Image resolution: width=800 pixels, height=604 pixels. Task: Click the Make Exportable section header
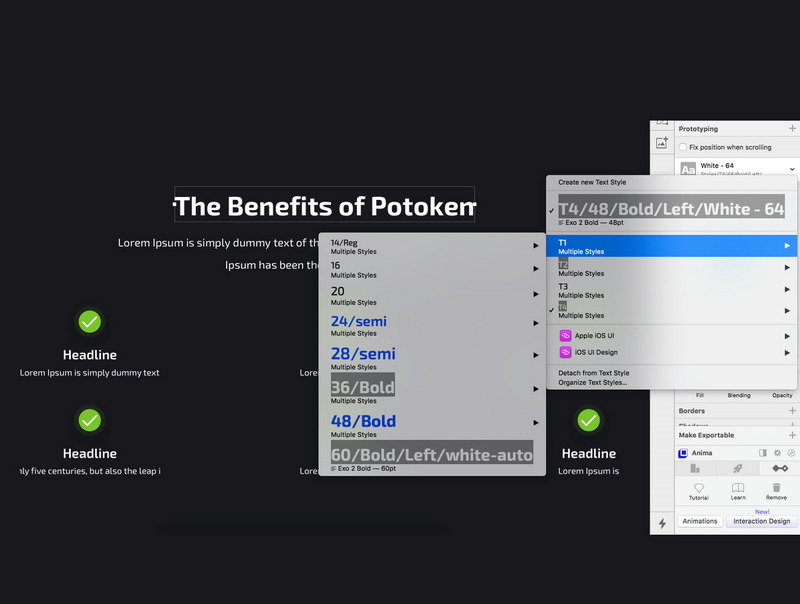[706, 435]
